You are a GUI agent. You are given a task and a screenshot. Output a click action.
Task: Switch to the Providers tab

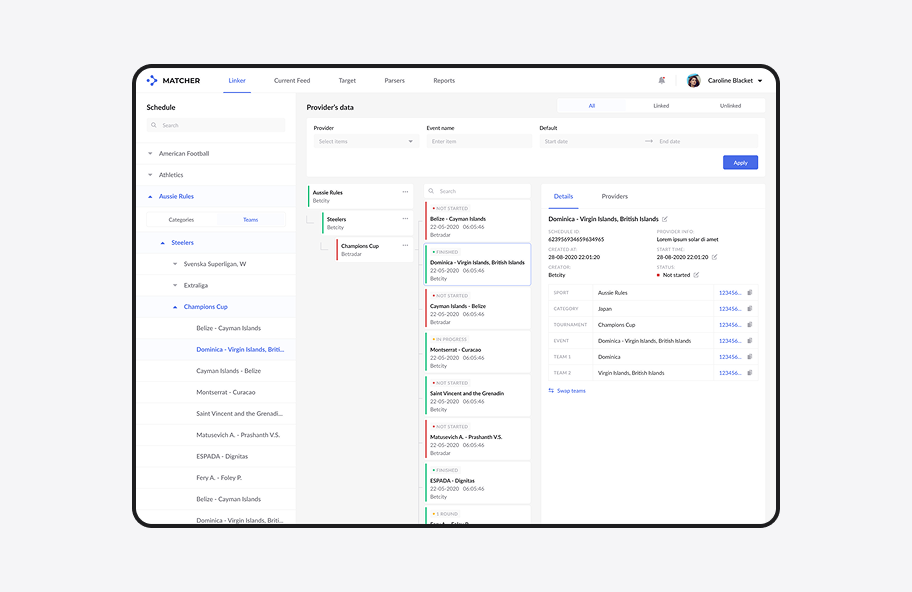pos(614,197)
